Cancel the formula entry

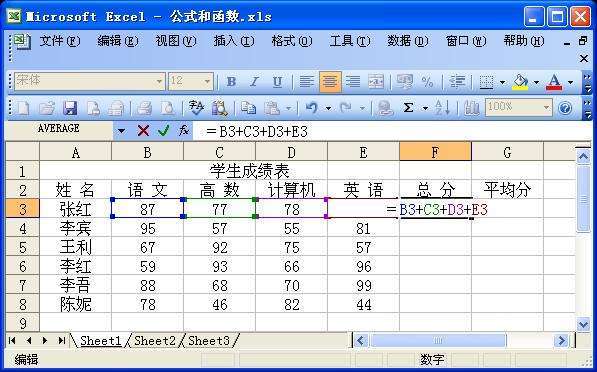pos(143,131)
